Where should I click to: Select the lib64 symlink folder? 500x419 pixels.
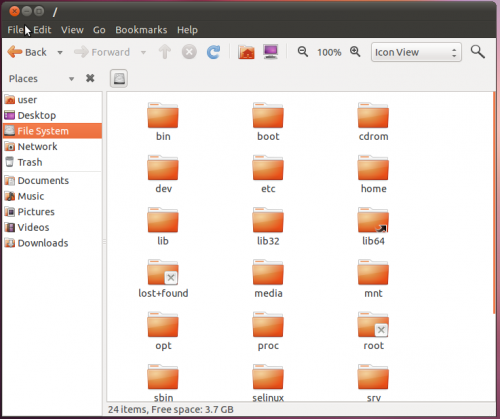tap(373, 226)
